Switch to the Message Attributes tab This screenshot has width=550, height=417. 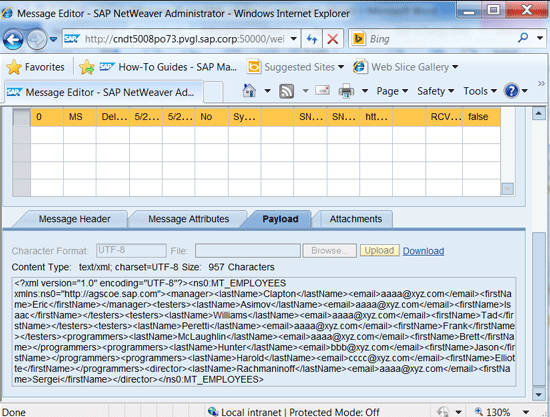[x=189, y=219]
